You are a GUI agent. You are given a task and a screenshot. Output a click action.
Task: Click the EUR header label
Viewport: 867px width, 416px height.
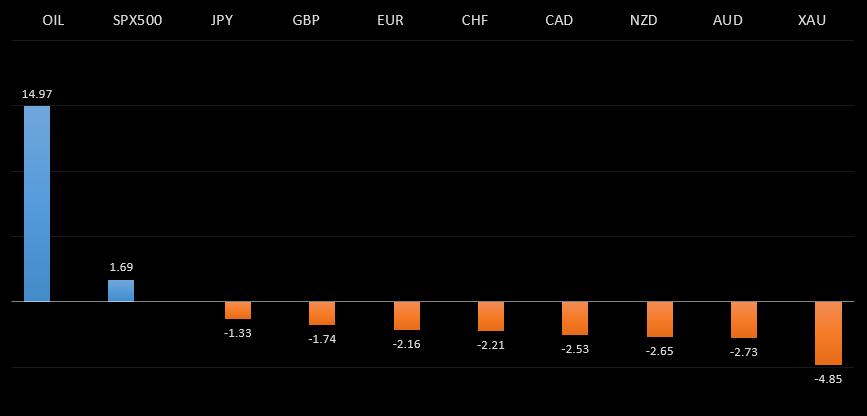coord(390,20)
